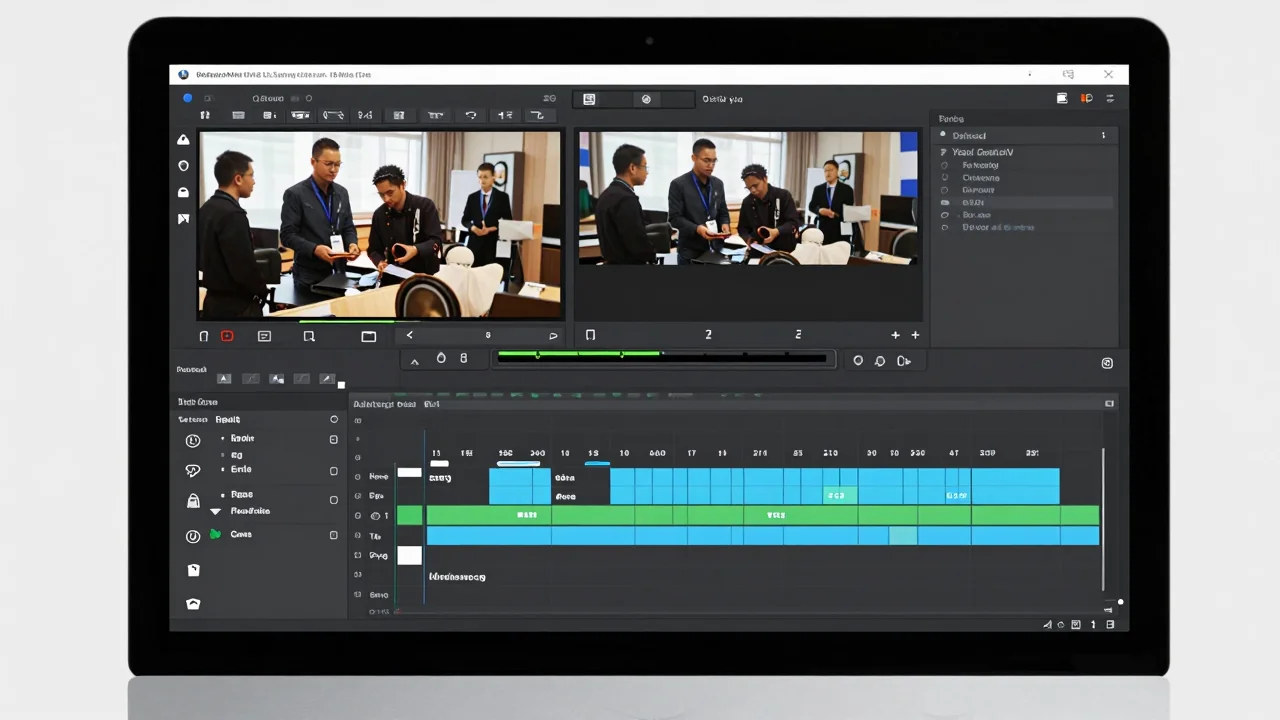Toggle the eye icon on the green track
The image size is (1280, 720).
(x=377, y=516)
